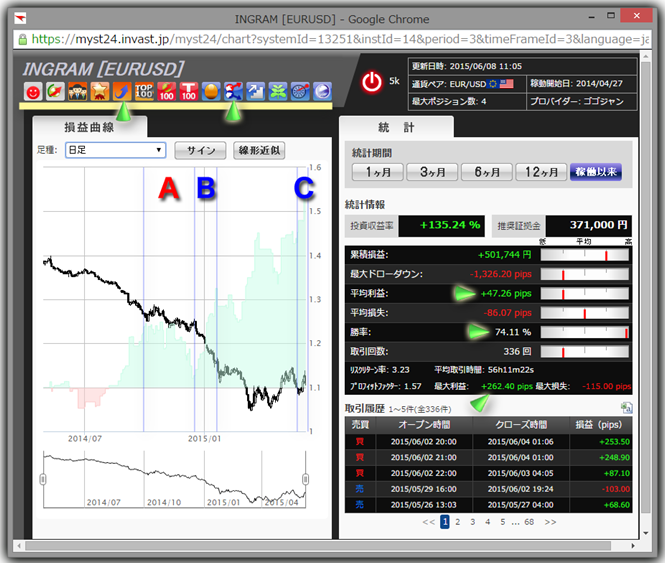Image resolution: width=665 pixels, height=563 pixels.
Task: Click the オープン時間 column header
Action: pos(424,425)
